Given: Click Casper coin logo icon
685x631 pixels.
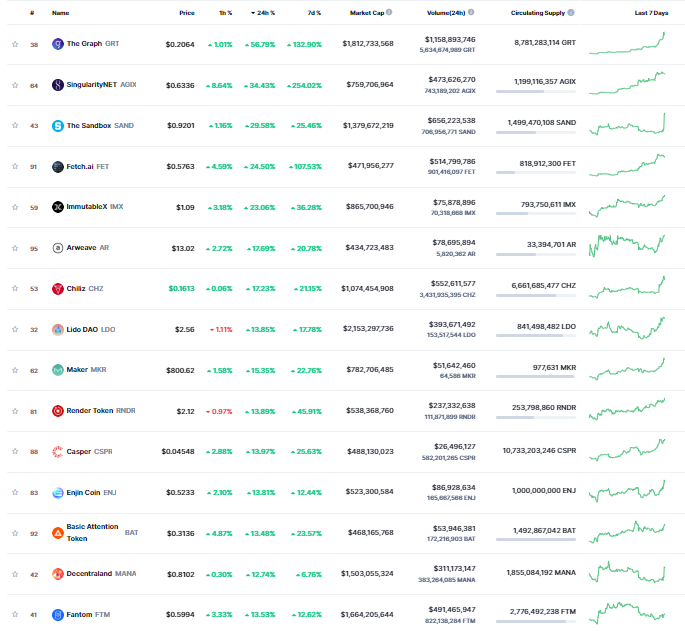Looking at the screenshot, I should click(58, 452).
